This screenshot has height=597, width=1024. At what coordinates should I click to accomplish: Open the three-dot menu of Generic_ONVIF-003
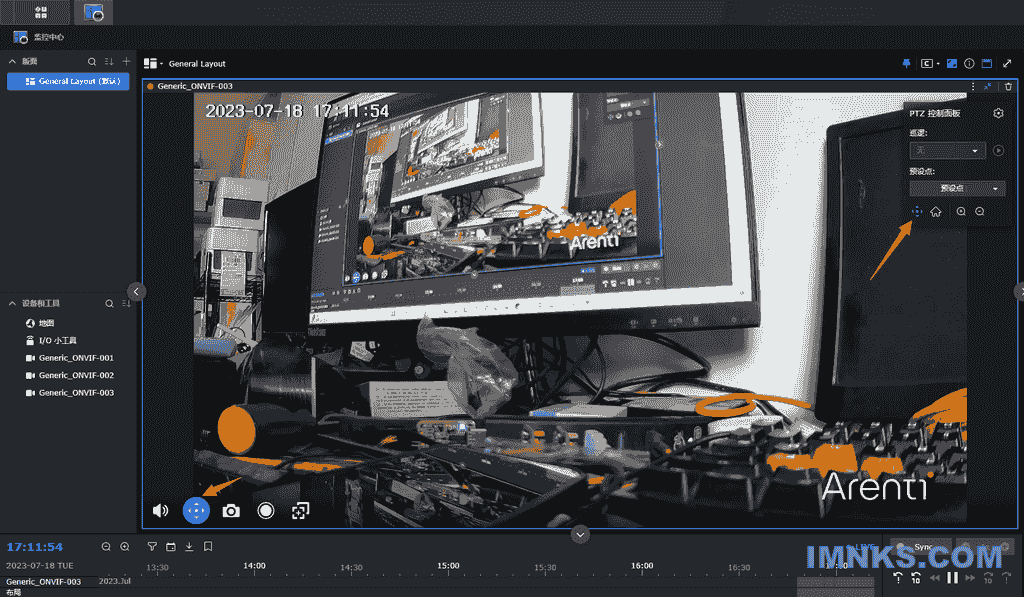(972, 86)
